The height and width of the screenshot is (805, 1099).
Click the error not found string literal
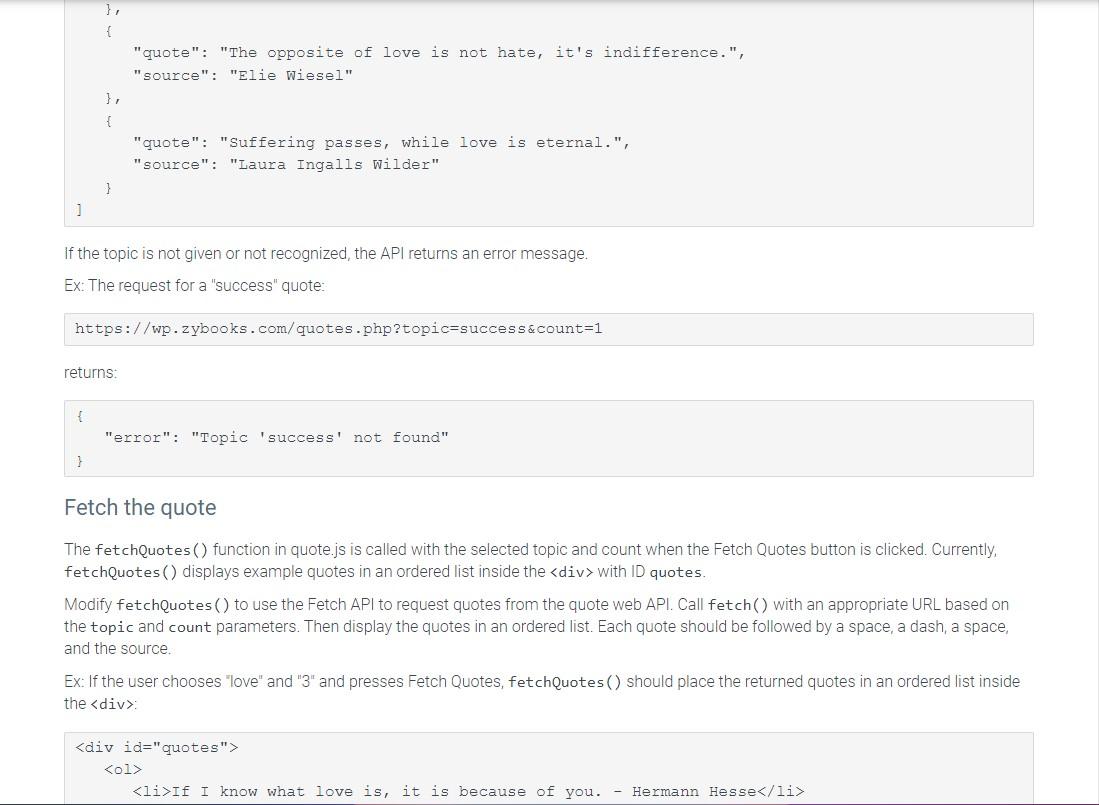pyautogui.click(x=320, y=437)
